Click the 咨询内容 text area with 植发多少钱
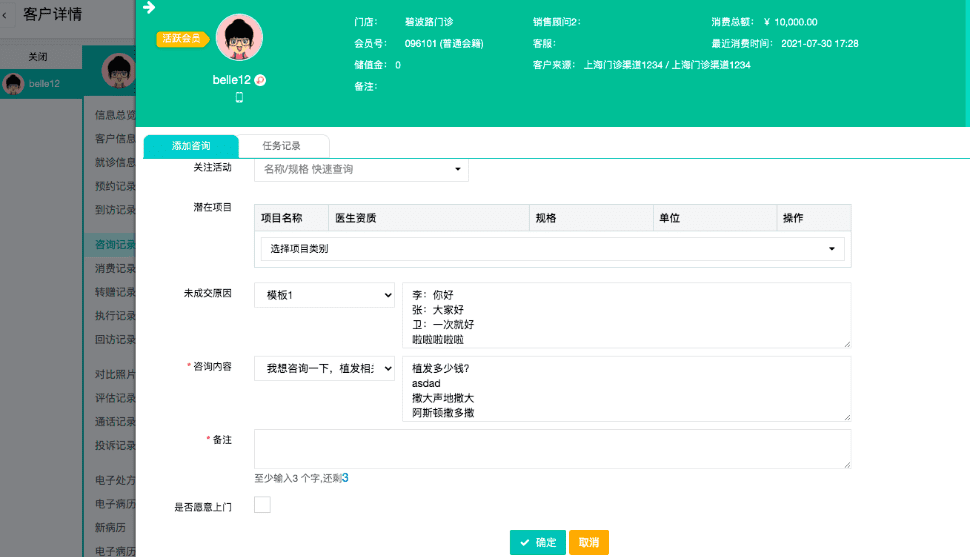Screen dimensions: 970x557 [x=626, y=388]
